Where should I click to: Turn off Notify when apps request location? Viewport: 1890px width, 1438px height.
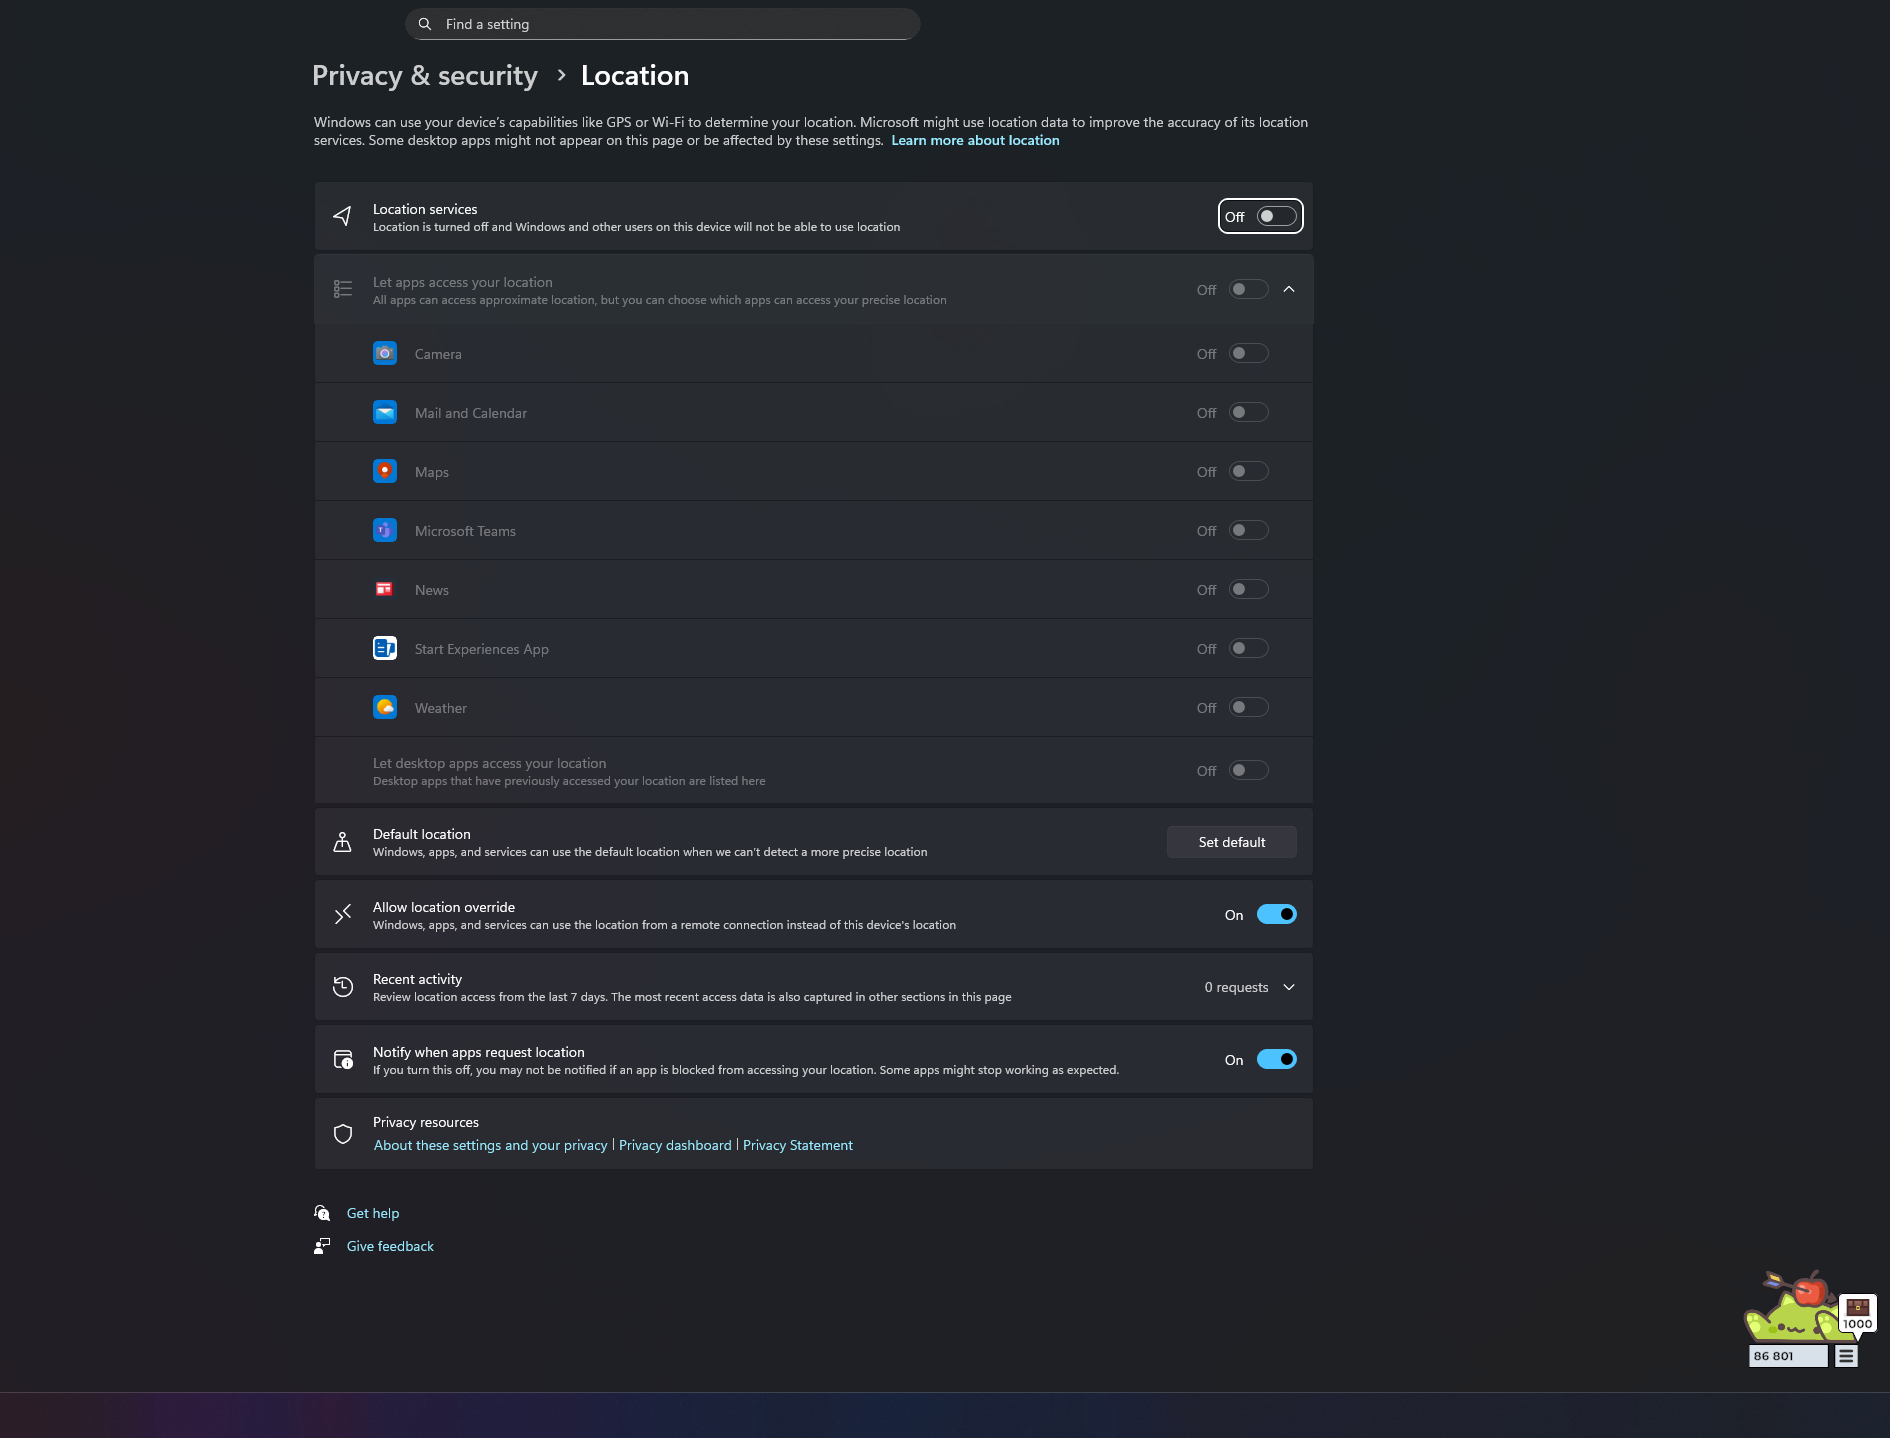[1276, 1060]
